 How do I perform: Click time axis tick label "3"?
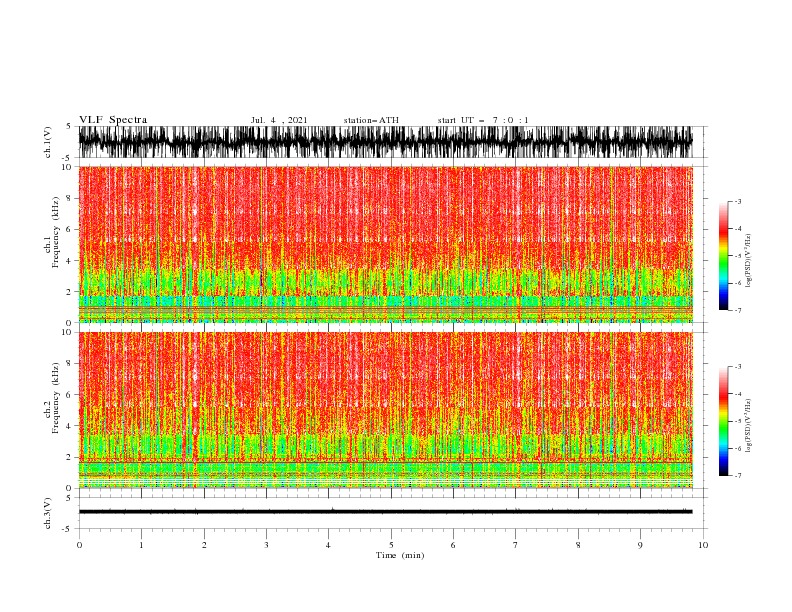(266, 545)
